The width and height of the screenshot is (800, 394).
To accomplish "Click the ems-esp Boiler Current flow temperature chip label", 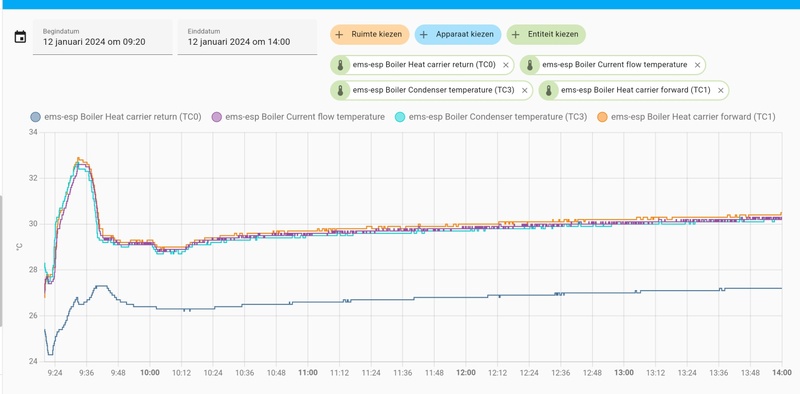I will point(615,65).
